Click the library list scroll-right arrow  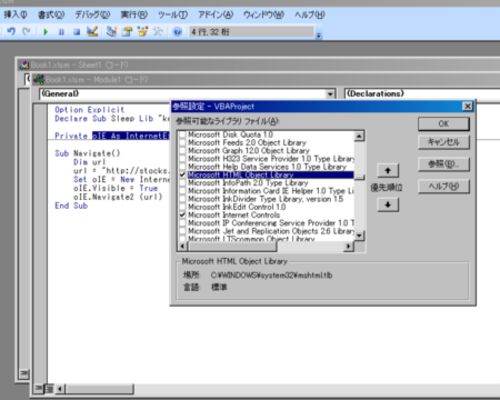coord(348,246)
